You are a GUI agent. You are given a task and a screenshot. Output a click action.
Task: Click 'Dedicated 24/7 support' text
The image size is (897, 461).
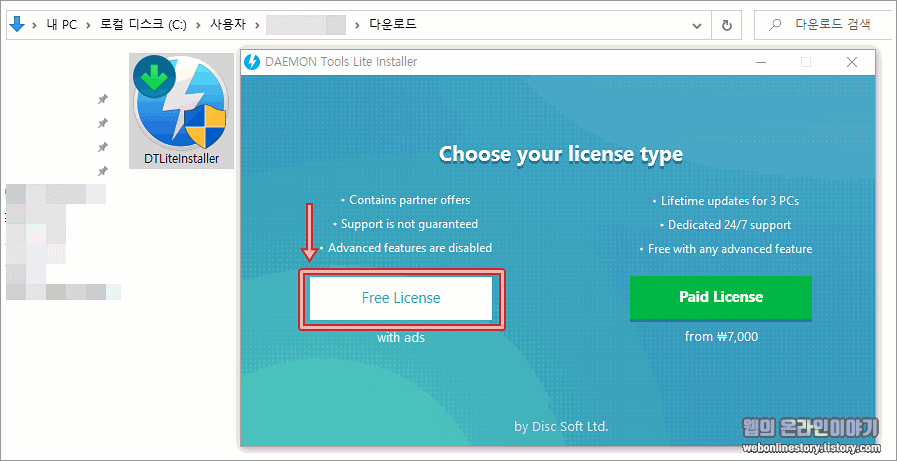click(729, 225)
